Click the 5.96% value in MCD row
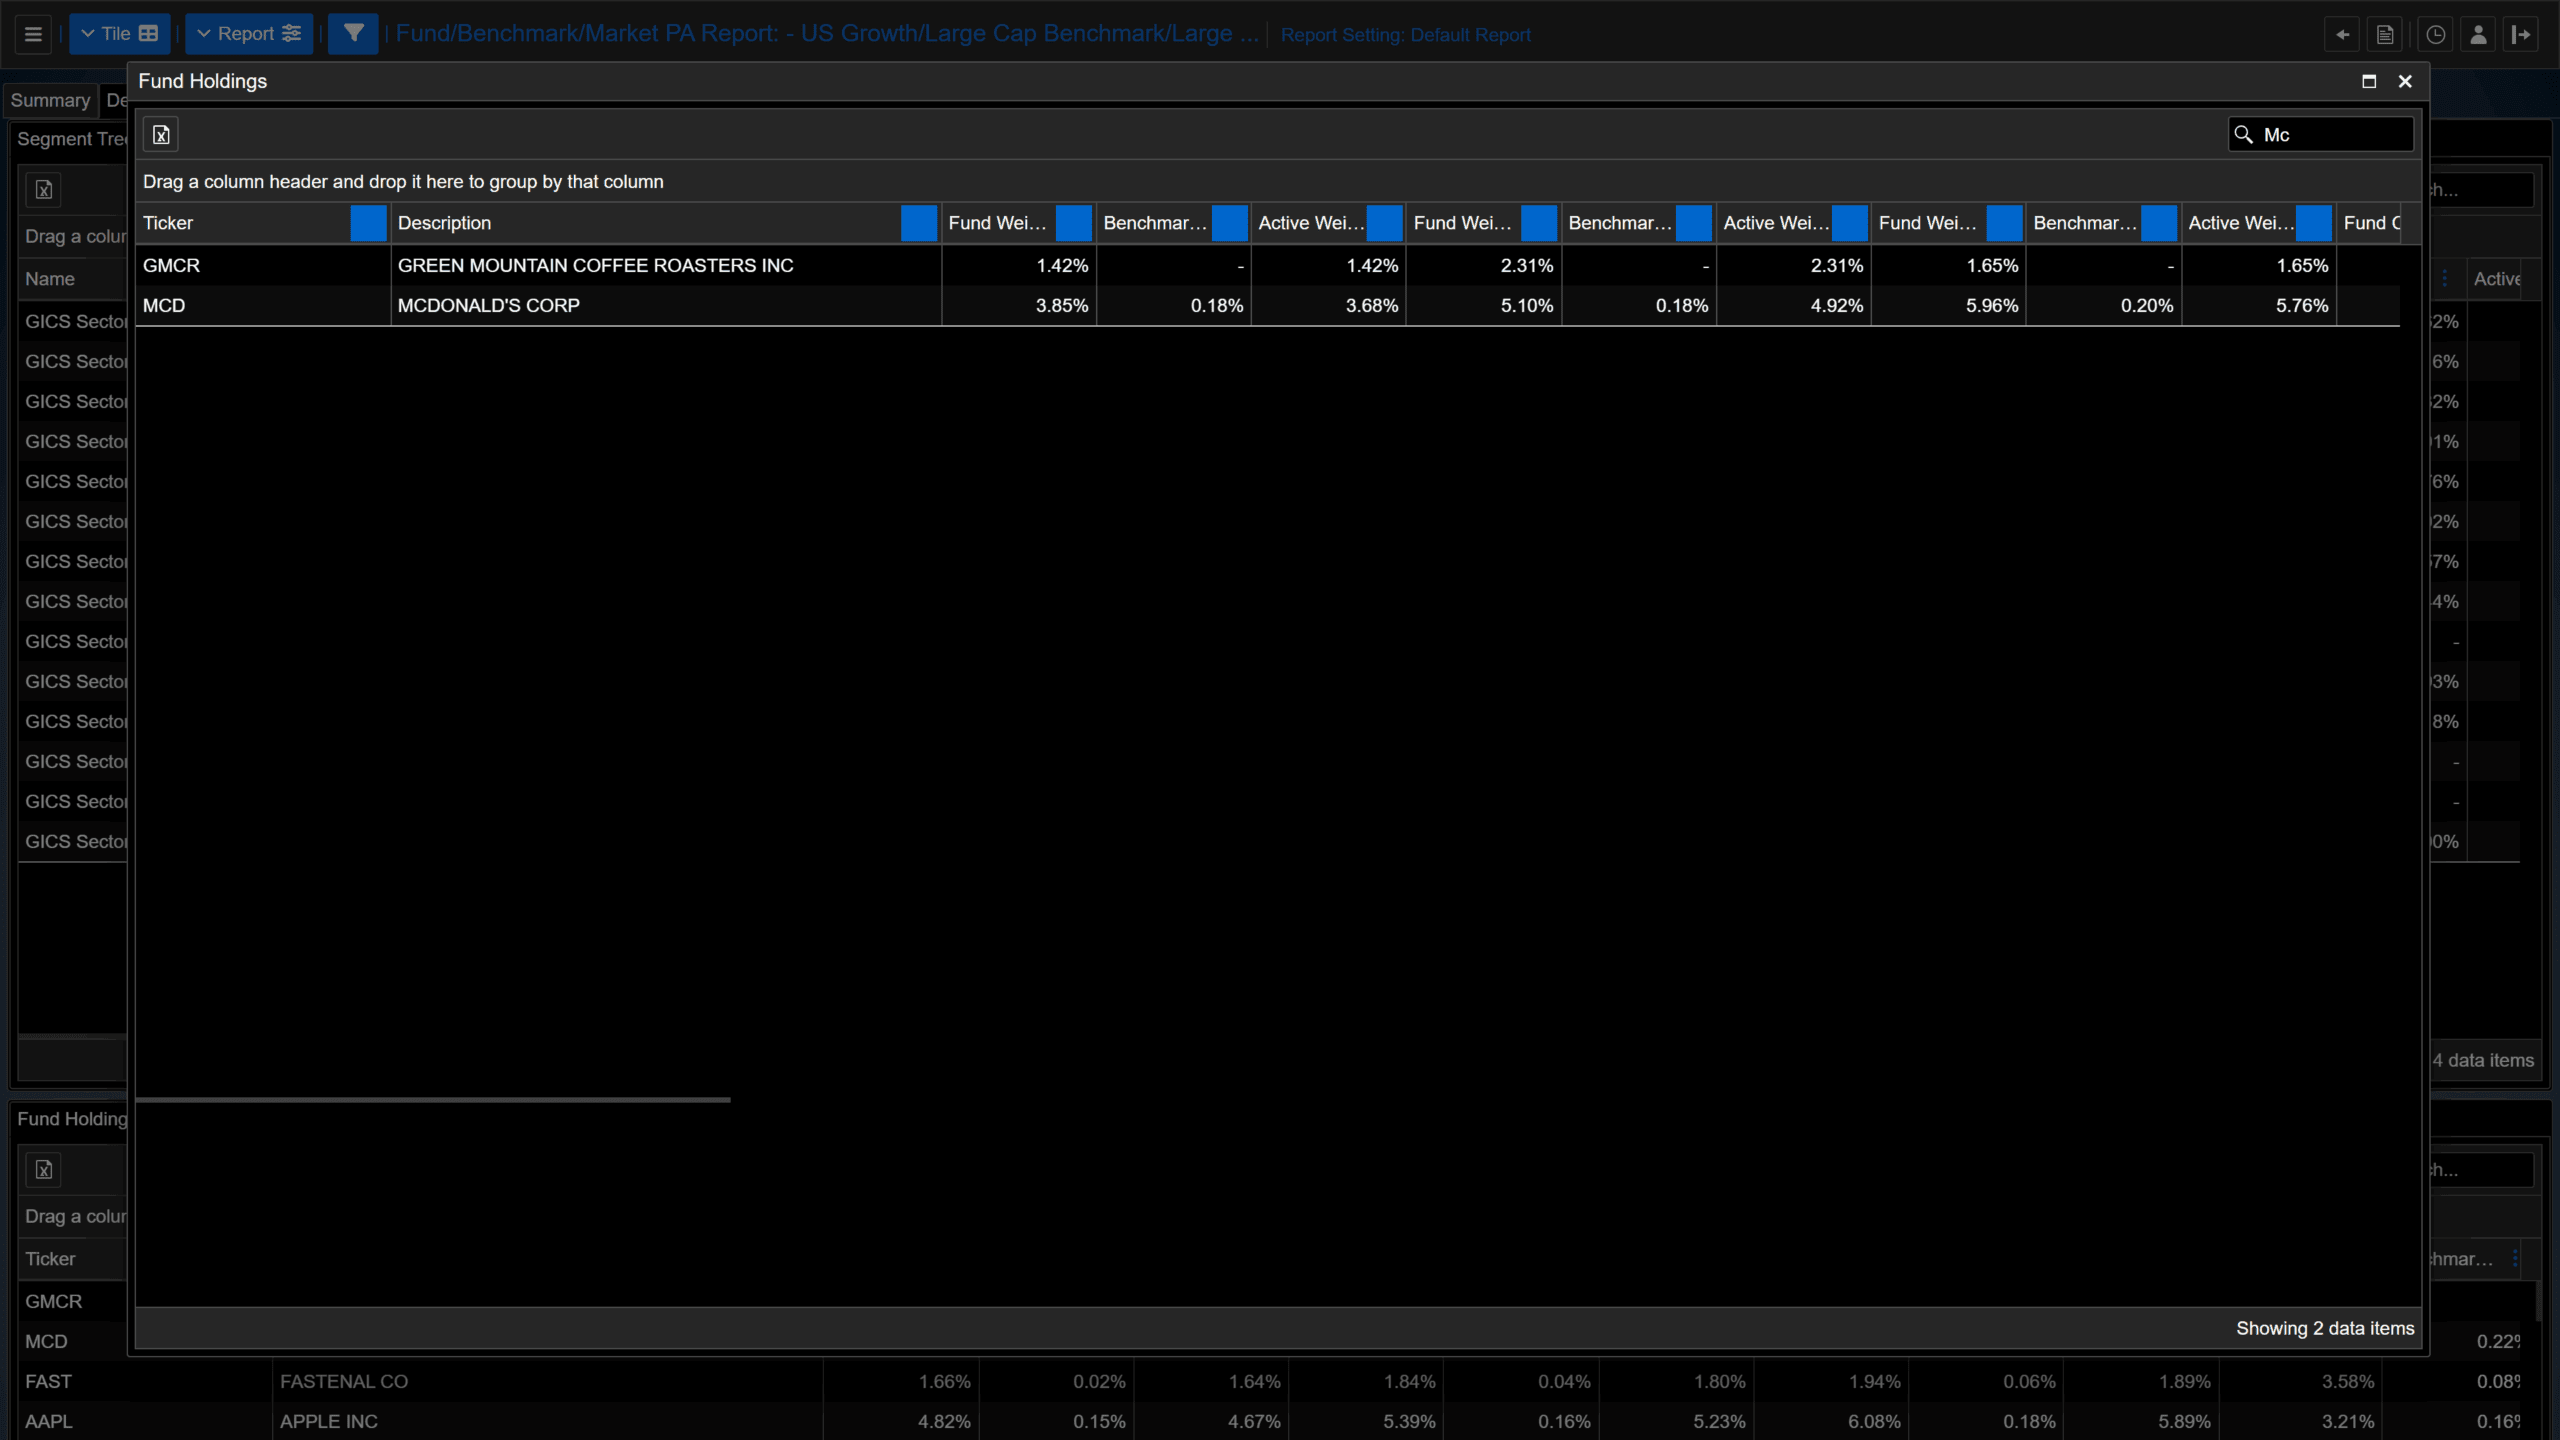 [1992, 305]
